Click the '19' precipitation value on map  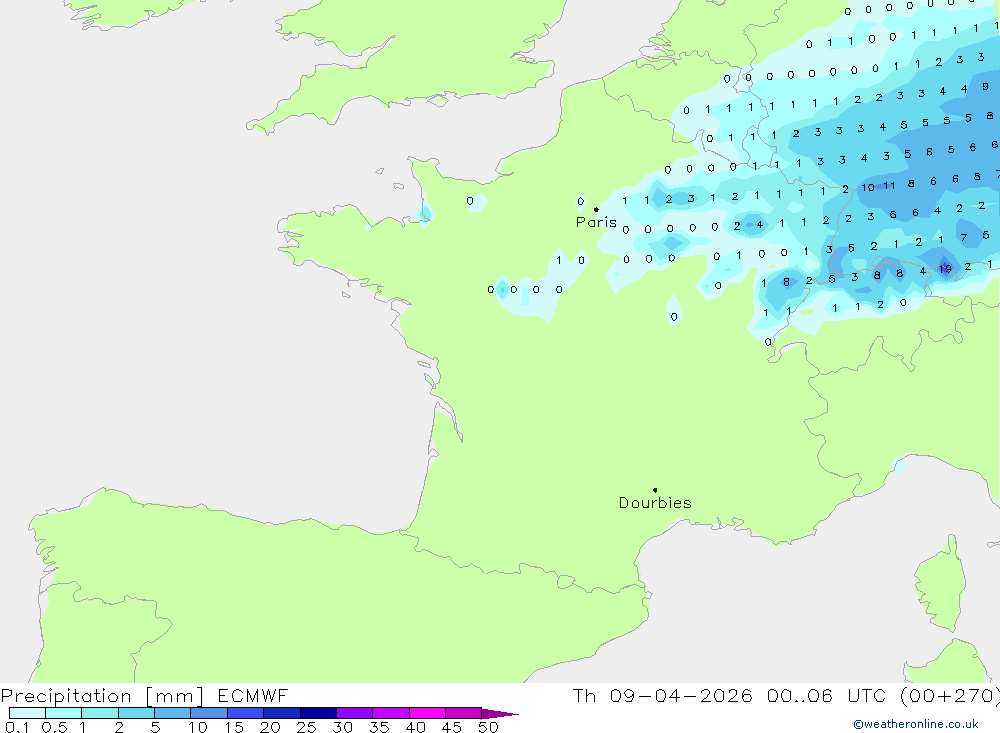(x=945, y=269)
